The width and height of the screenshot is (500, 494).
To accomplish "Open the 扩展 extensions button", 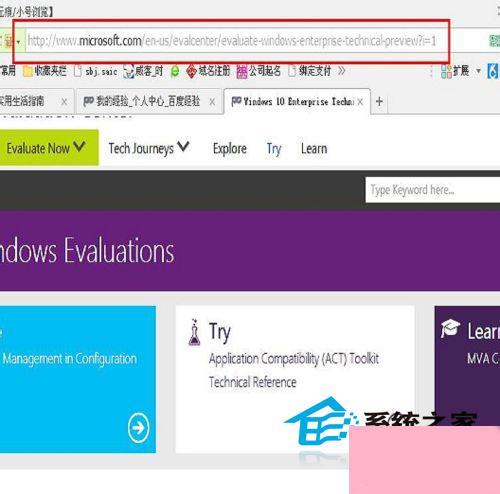I will coord(455,71).
